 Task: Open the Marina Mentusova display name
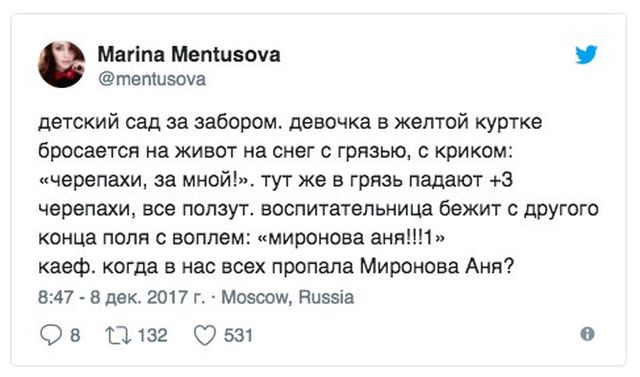[189, 54]
